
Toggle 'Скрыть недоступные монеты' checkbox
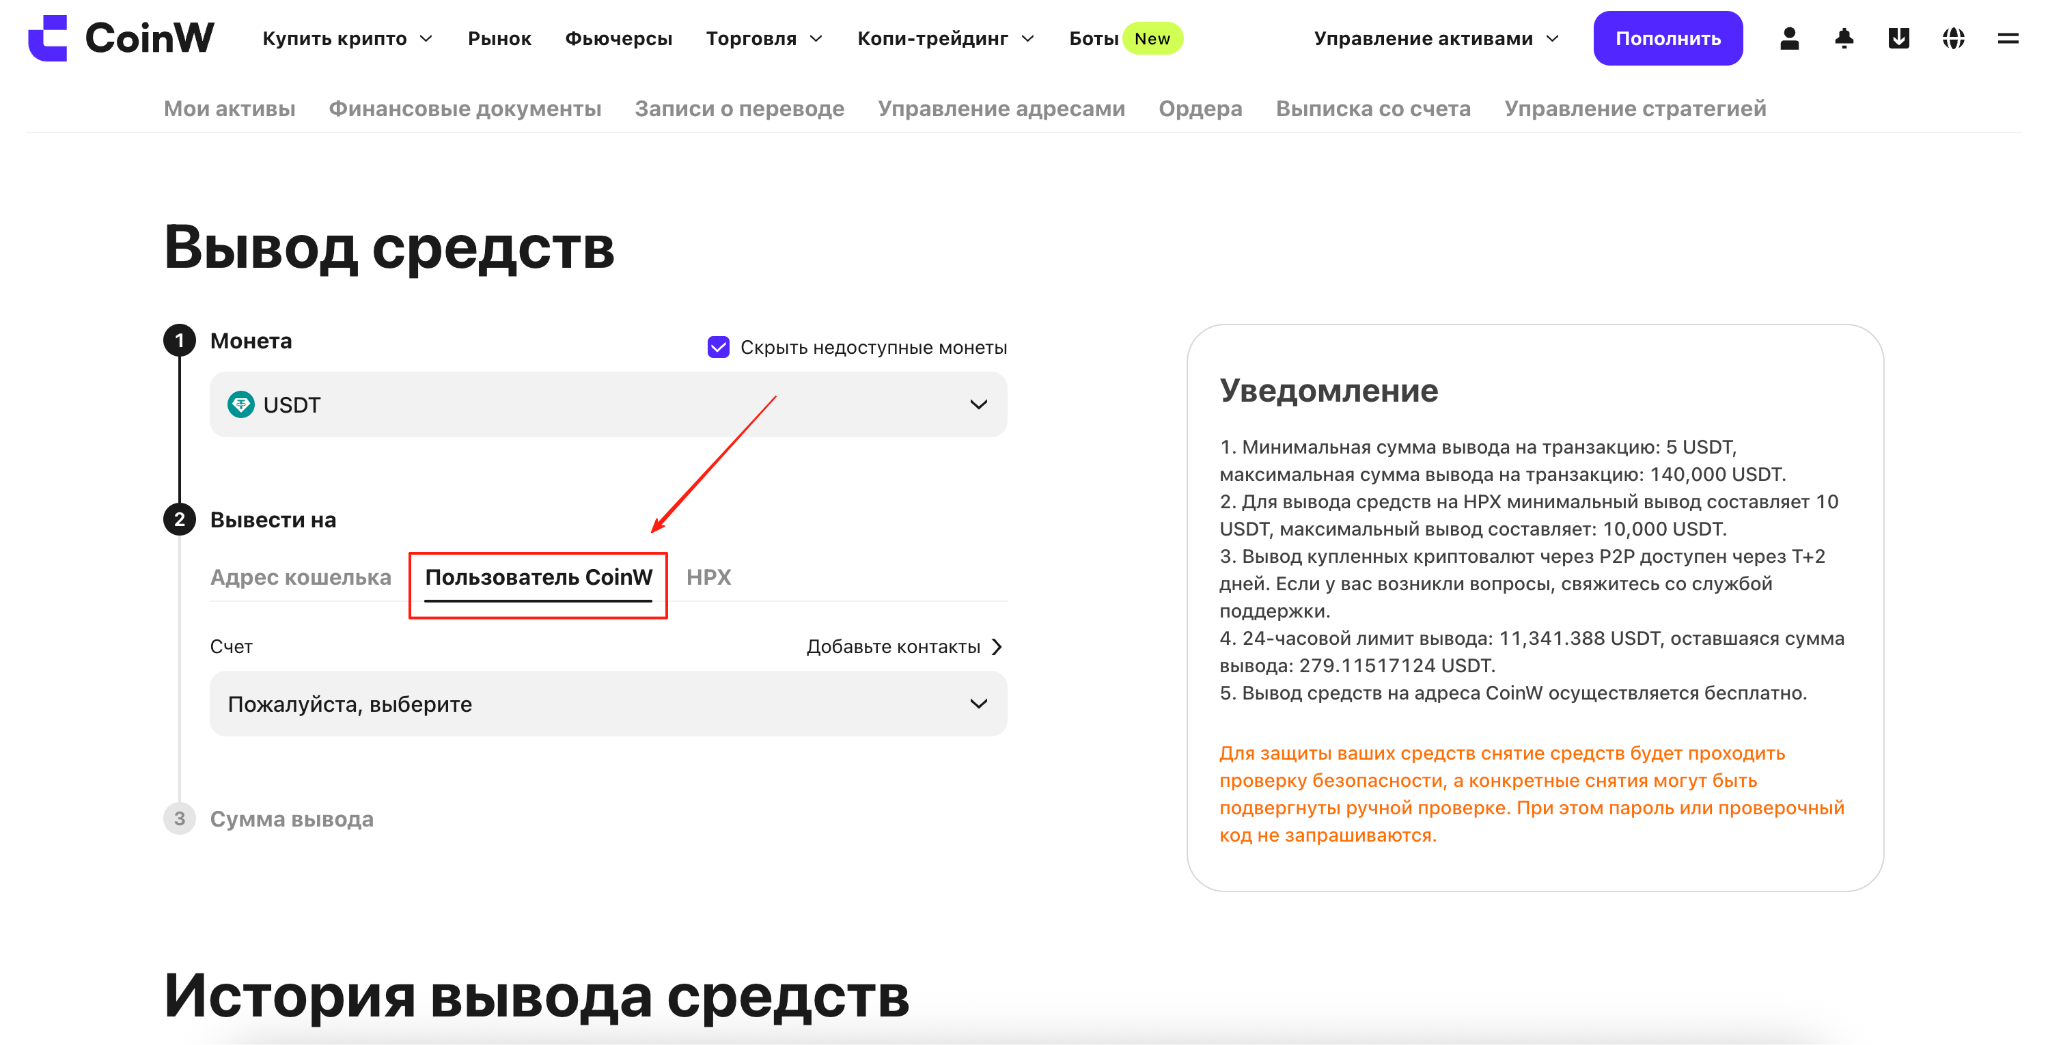pyautogui.click(x=718, y=347)
